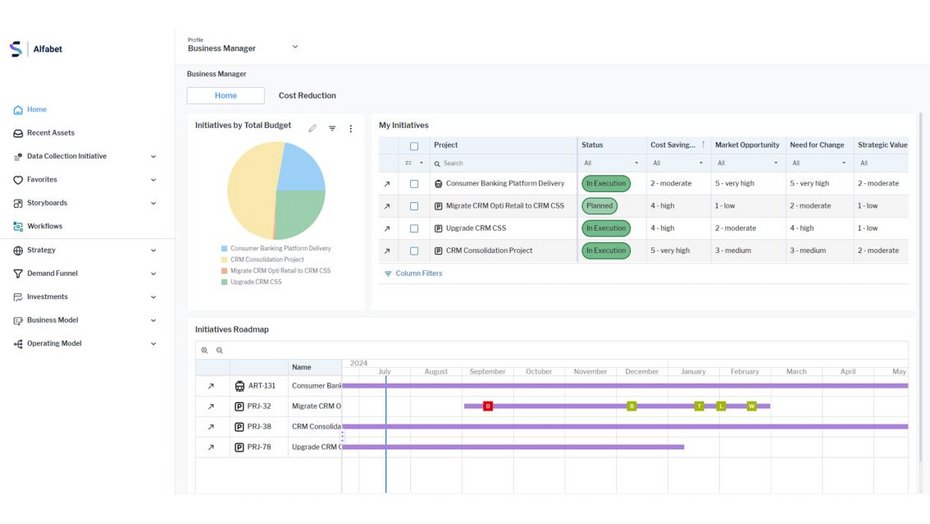This screenshot has width=930, height=524.
Task: Click the Investments icon
Action: click(x=18, y=297)
